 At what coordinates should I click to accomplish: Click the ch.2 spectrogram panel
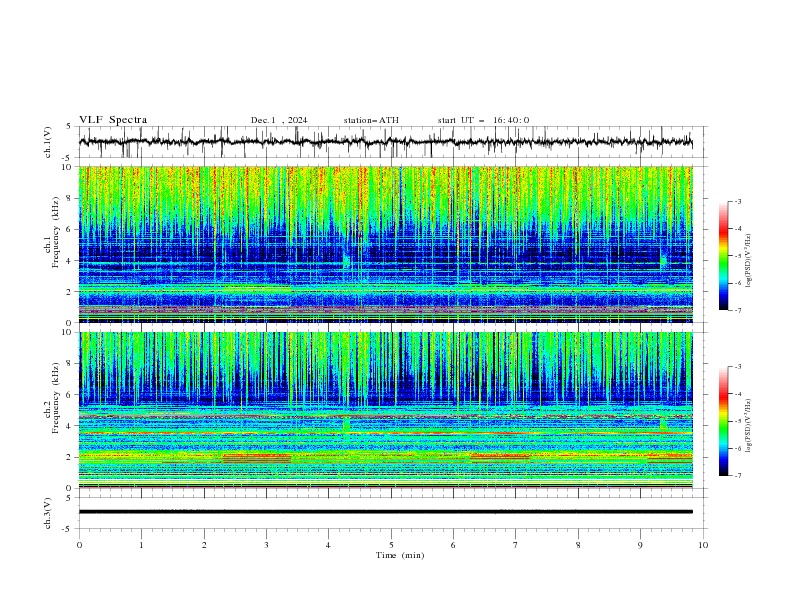pos(385,410)
